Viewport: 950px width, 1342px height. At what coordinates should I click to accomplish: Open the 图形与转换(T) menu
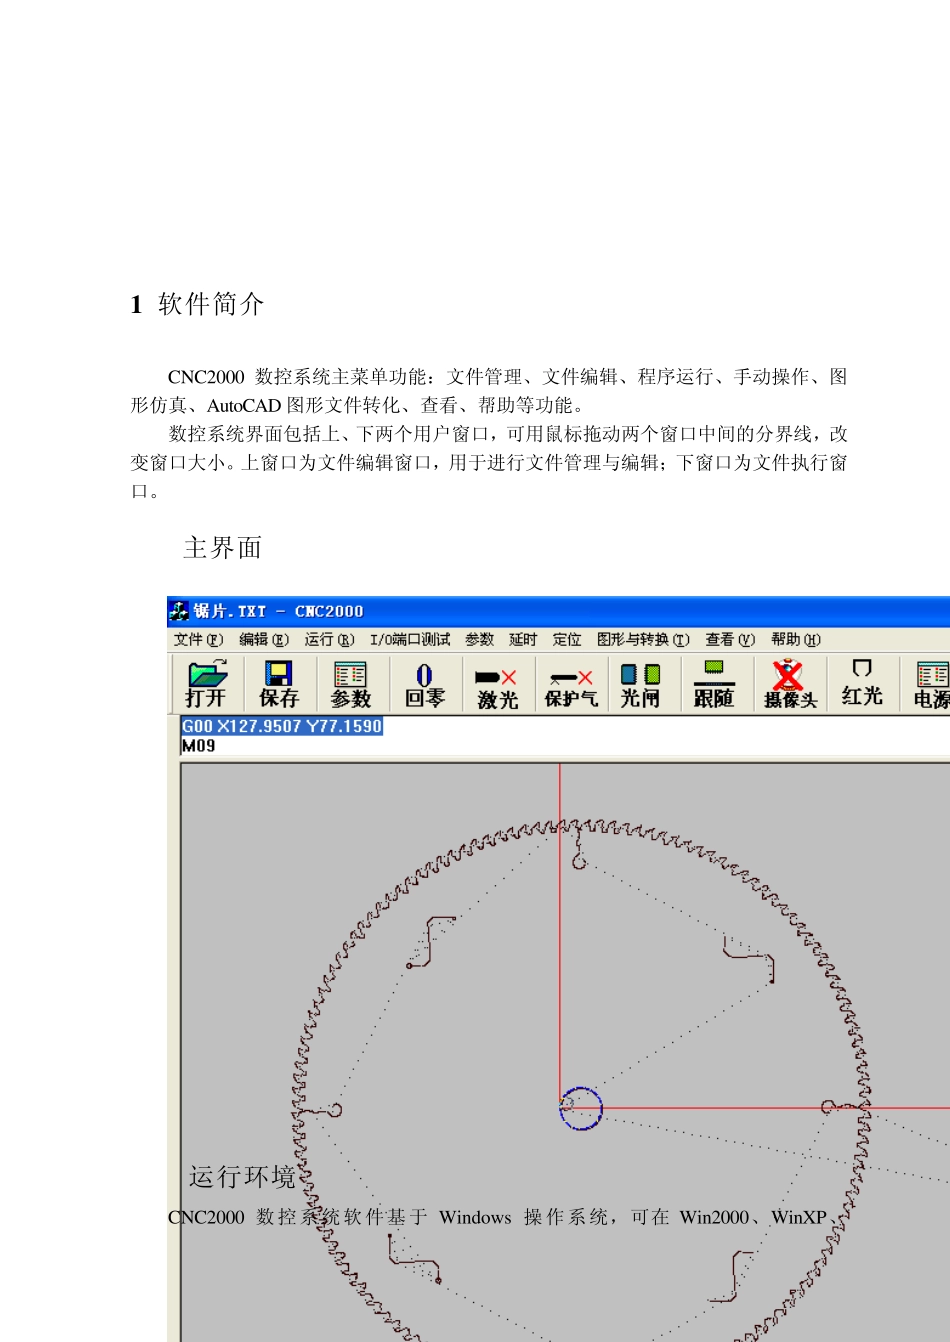coord(643,640)
